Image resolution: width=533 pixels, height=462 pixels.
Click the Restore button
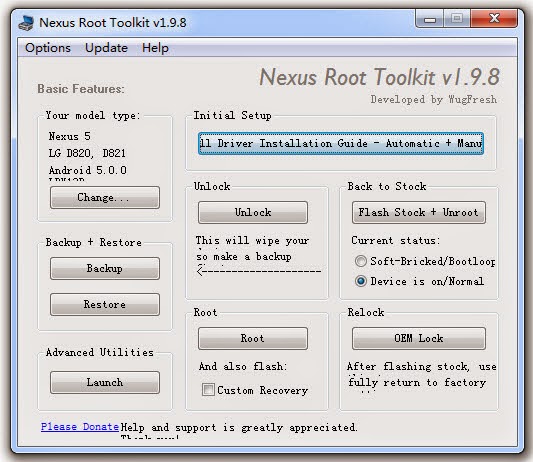(105, 304)
